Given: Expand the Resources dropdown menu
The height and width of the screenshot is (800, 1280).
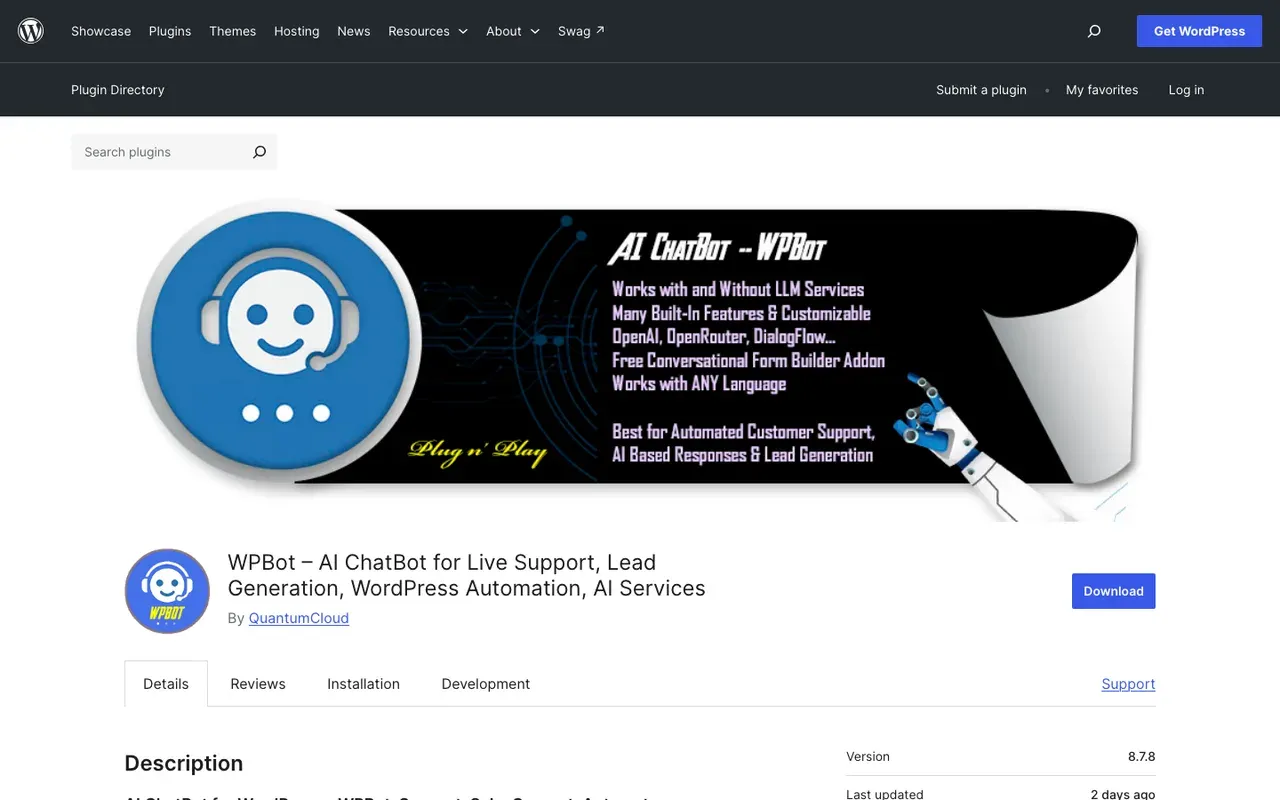Looking at the screenshot, I should [428, 31].
